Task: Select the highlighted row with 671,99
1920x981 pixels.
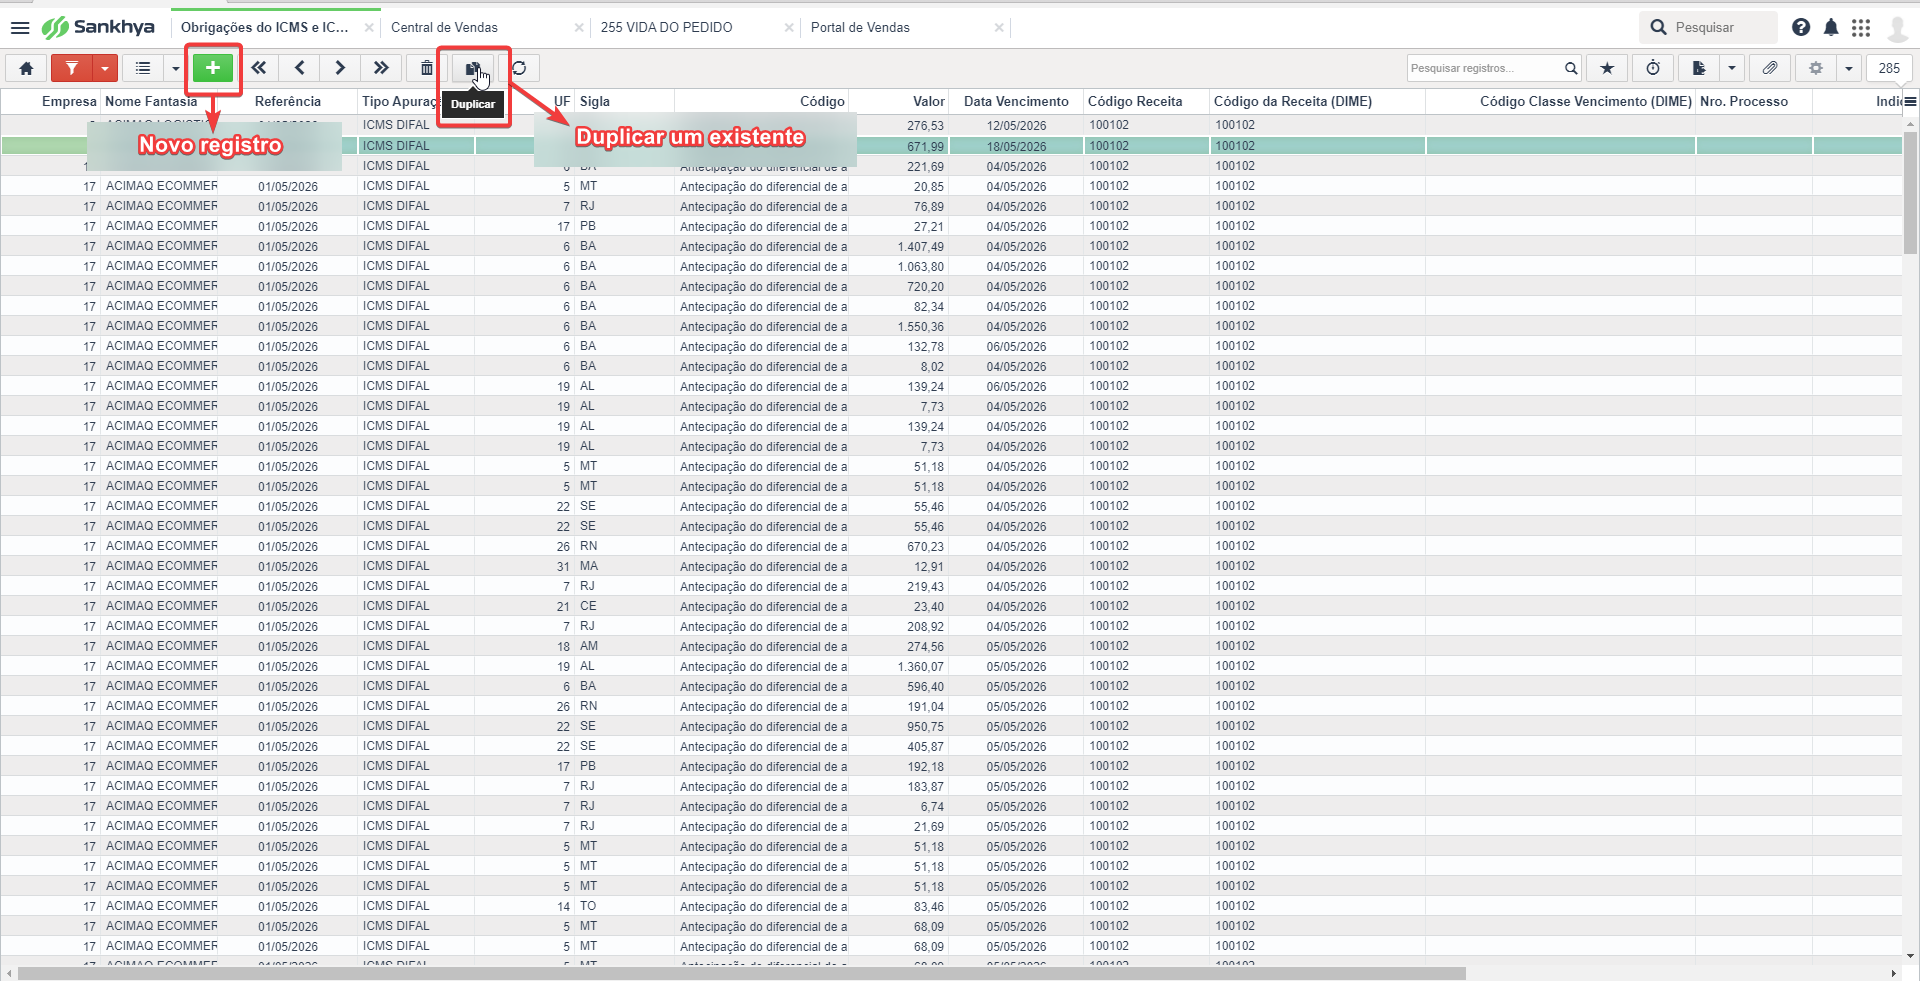Action: (x=951, y=146)
